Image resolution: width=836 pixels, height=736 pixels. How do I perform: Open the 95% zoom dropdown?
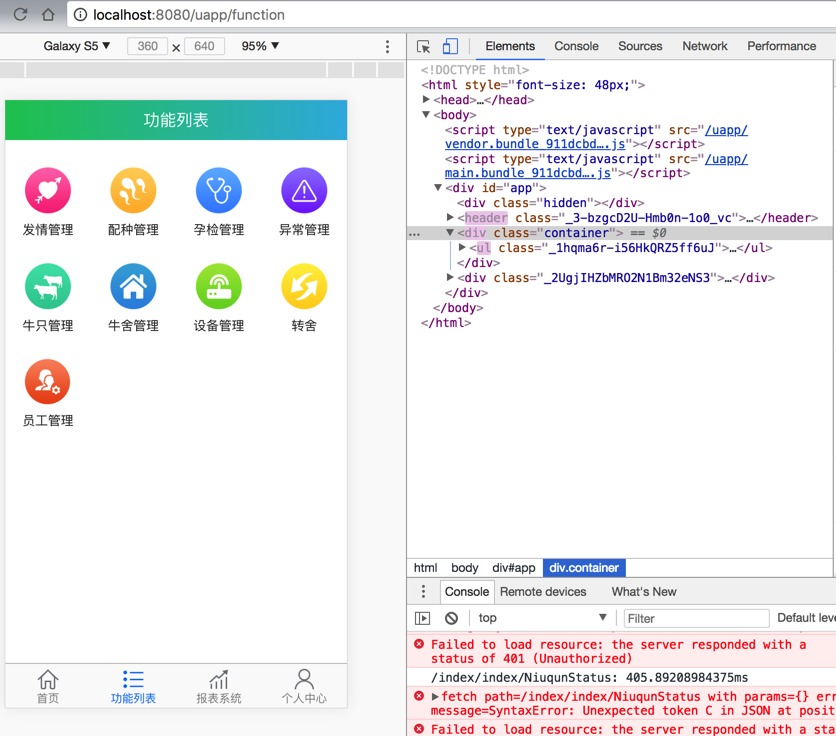click(x=260, y=46)
